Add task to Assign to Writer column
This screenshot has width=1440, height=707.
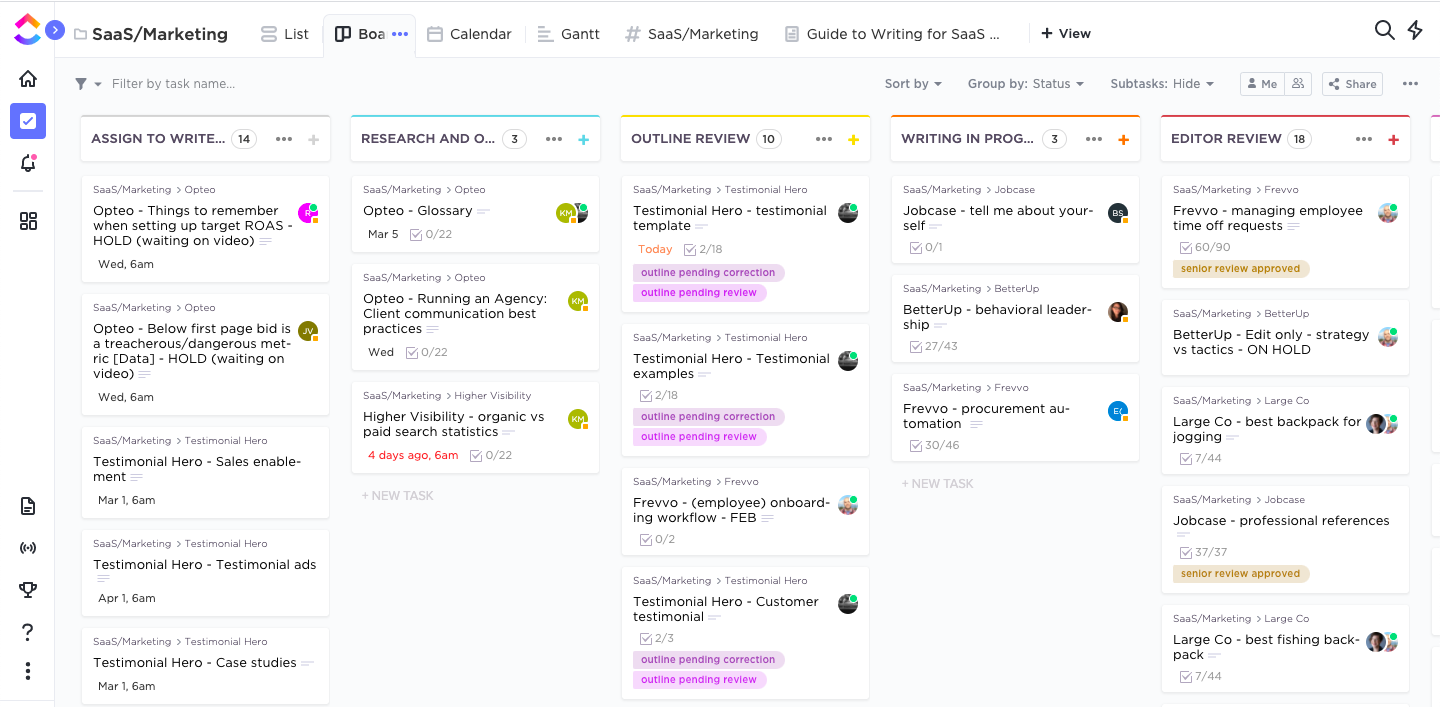[313, 140]
